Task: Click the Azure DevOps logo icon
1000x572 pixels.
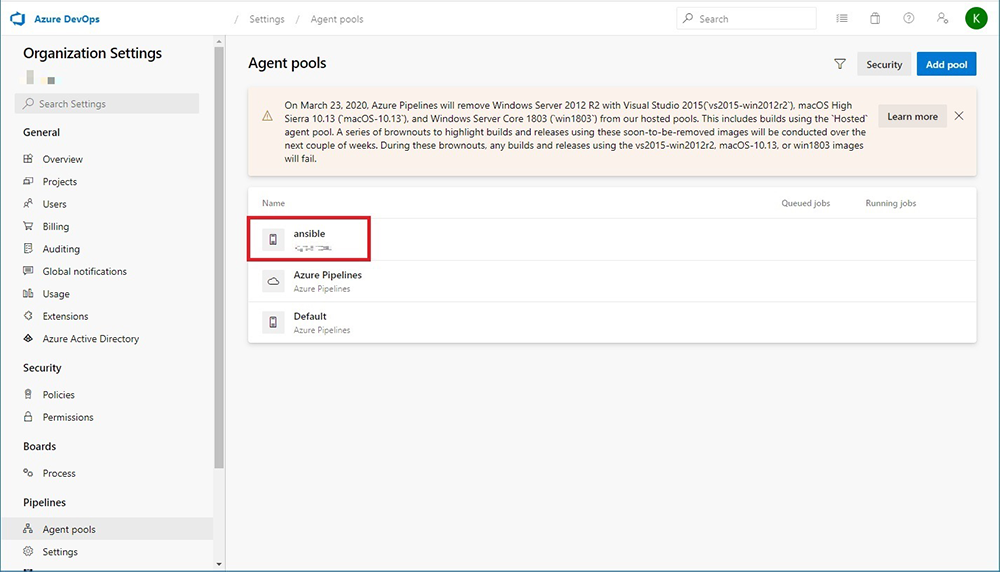Action: click(x=18, y=18)
